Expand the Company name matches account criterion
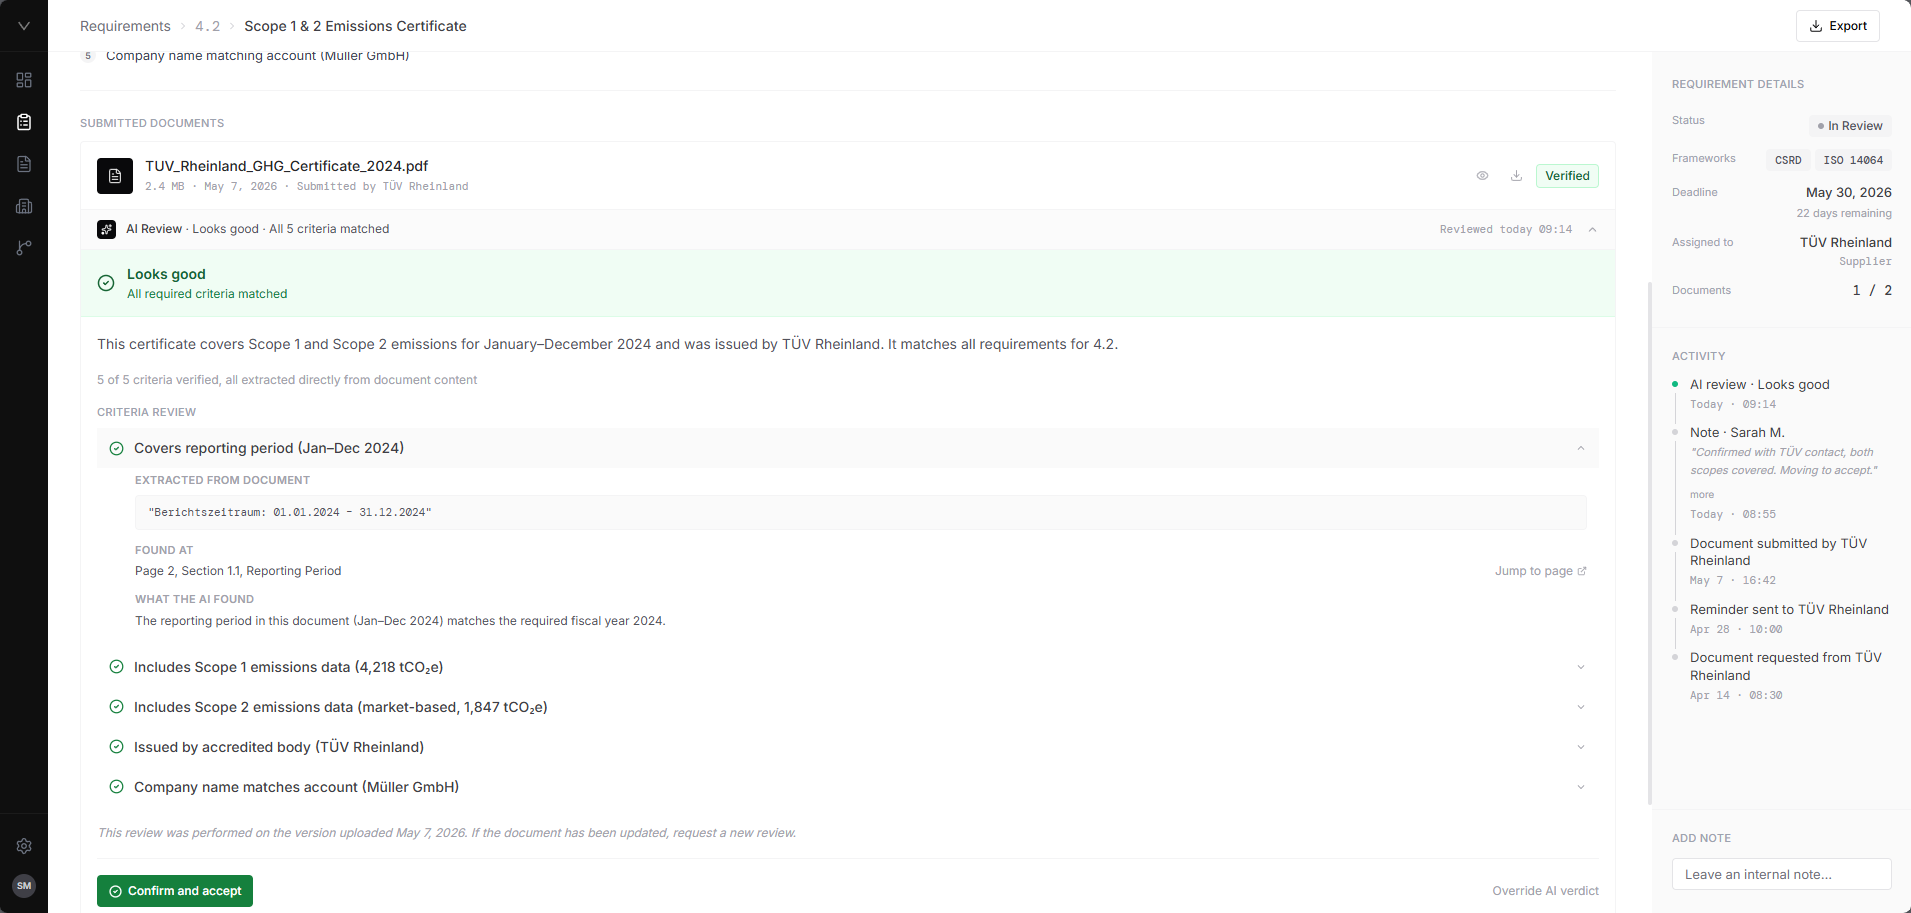Viewport: 1911px width, 913px height. [x=1581, y=787]
